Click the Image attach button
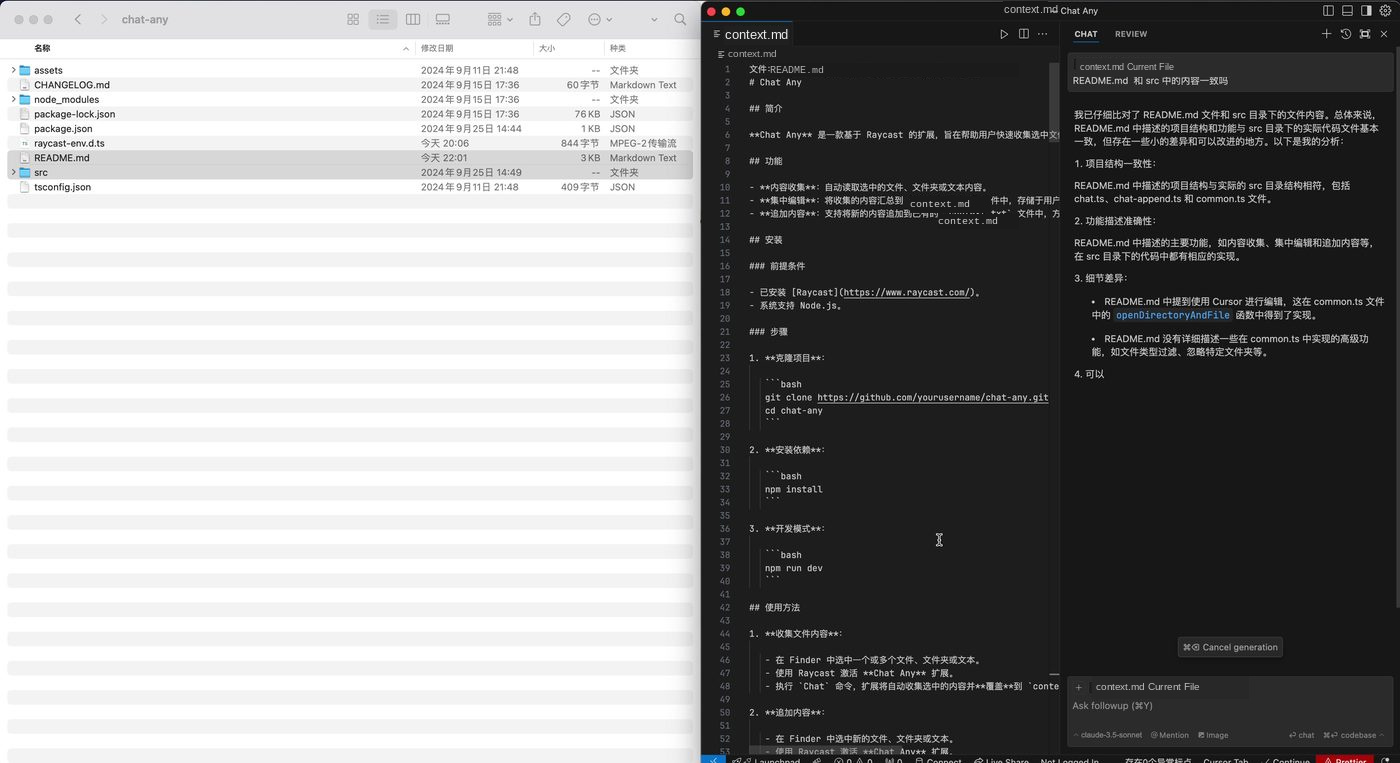The image size is (1400, 763). [1213, 735]
